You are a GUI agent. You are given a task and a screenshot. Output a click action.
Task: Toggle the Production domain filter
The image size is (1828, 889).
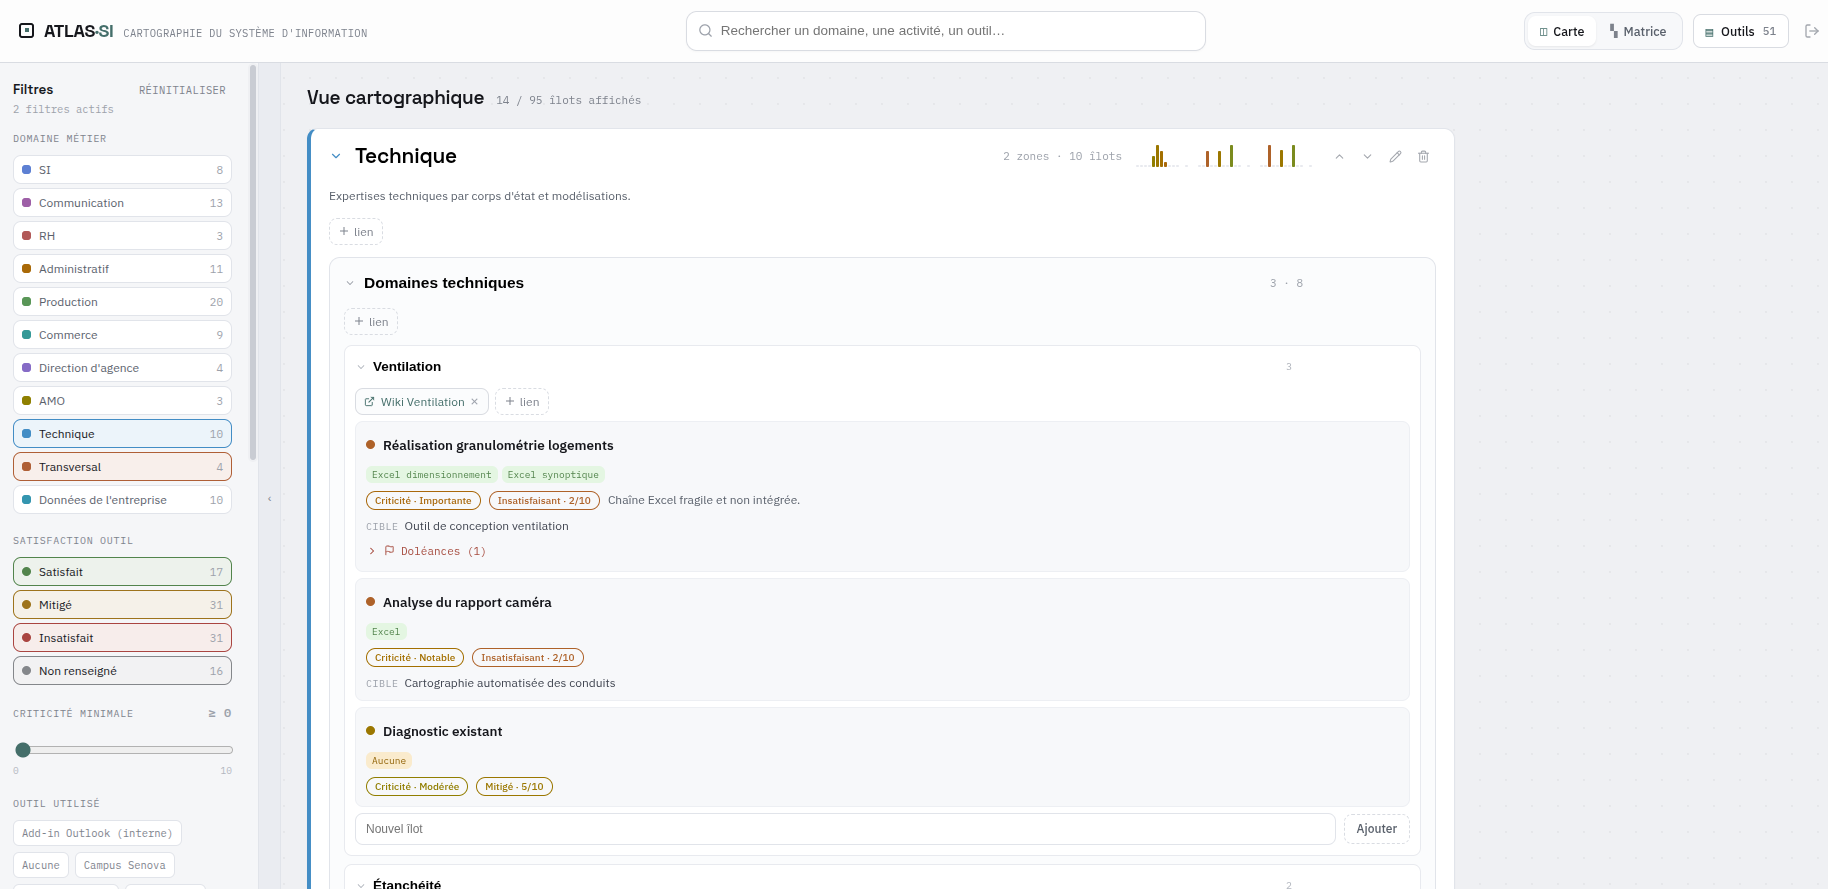[x=122, y=302]
